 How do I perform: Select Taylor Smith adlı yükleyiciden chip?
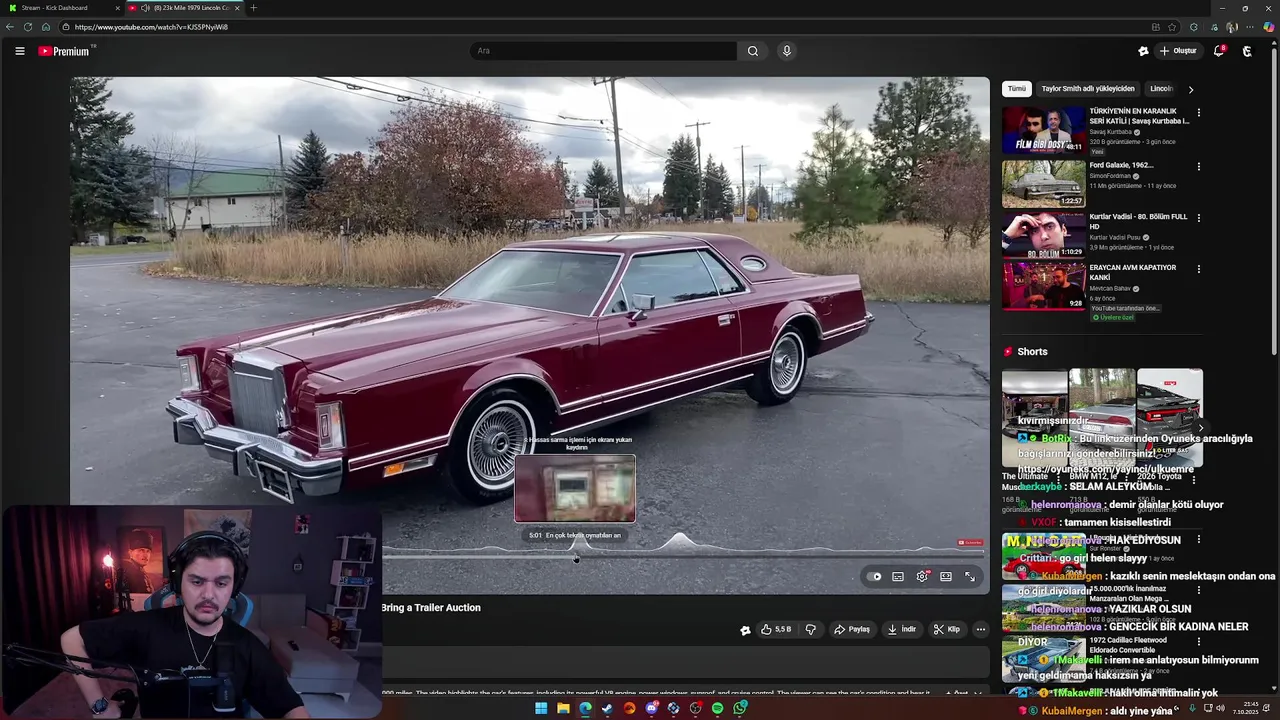pos(1088,89)
